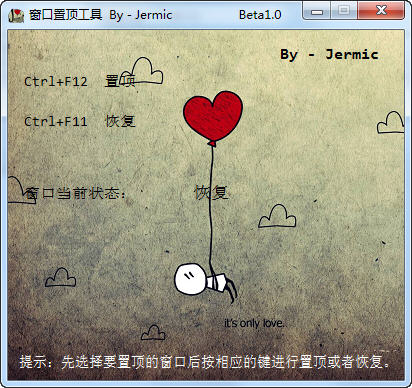Click the '恢复' label next to Ctrl+F11
This screenshot has width=412, height=388.
pyautogui.click(x=120, y=121)
